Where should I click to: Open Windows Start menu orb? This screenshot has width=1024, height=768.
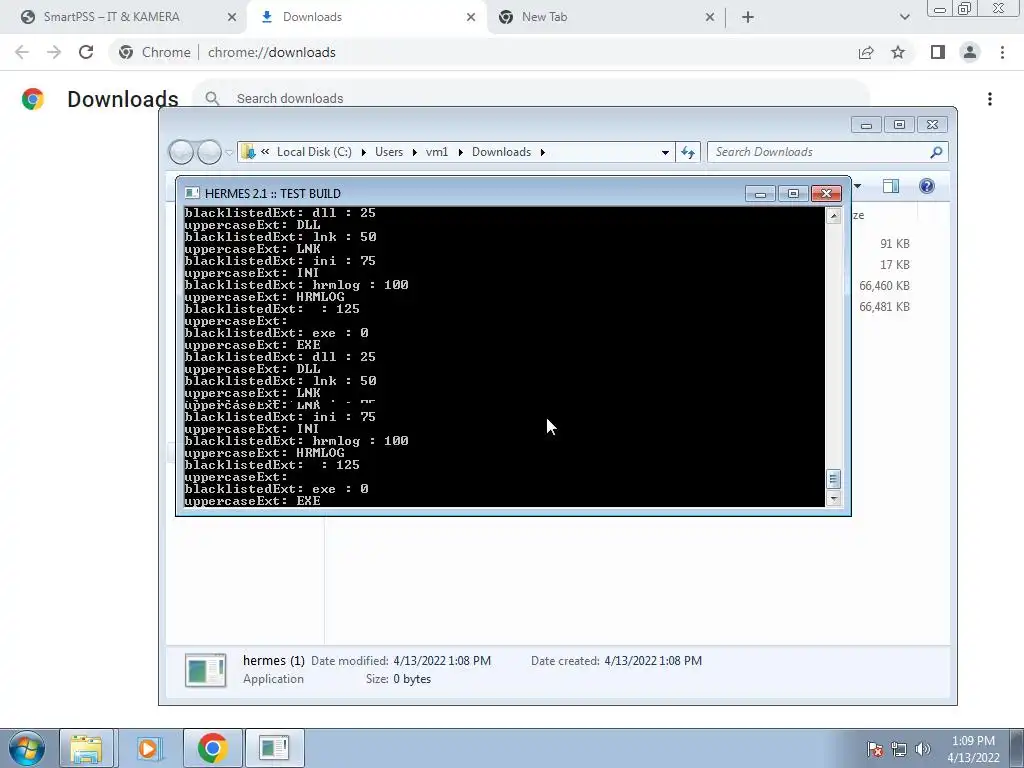pyautogui.click(x=26, y=748)
